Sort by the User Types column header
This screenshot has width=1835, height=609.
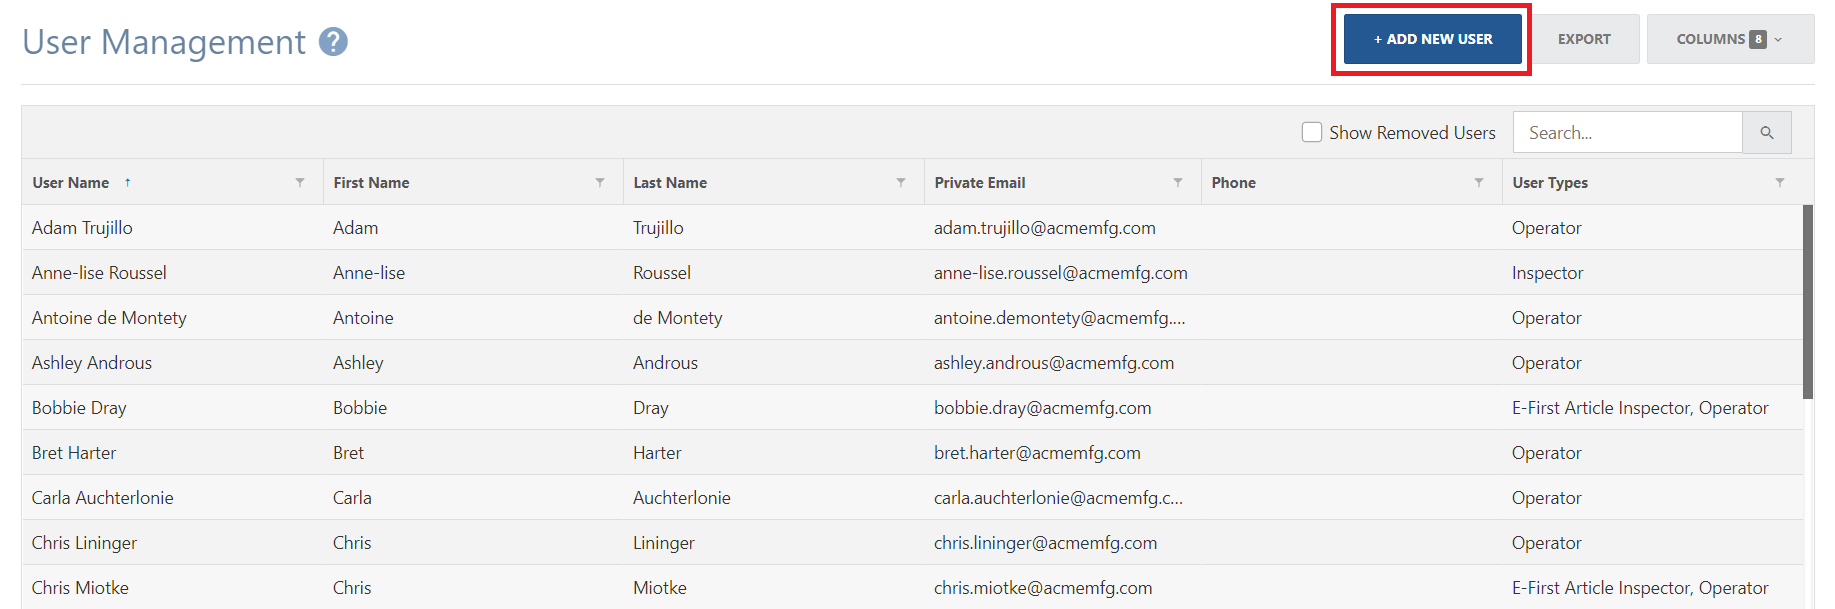tap(1550, 182)
